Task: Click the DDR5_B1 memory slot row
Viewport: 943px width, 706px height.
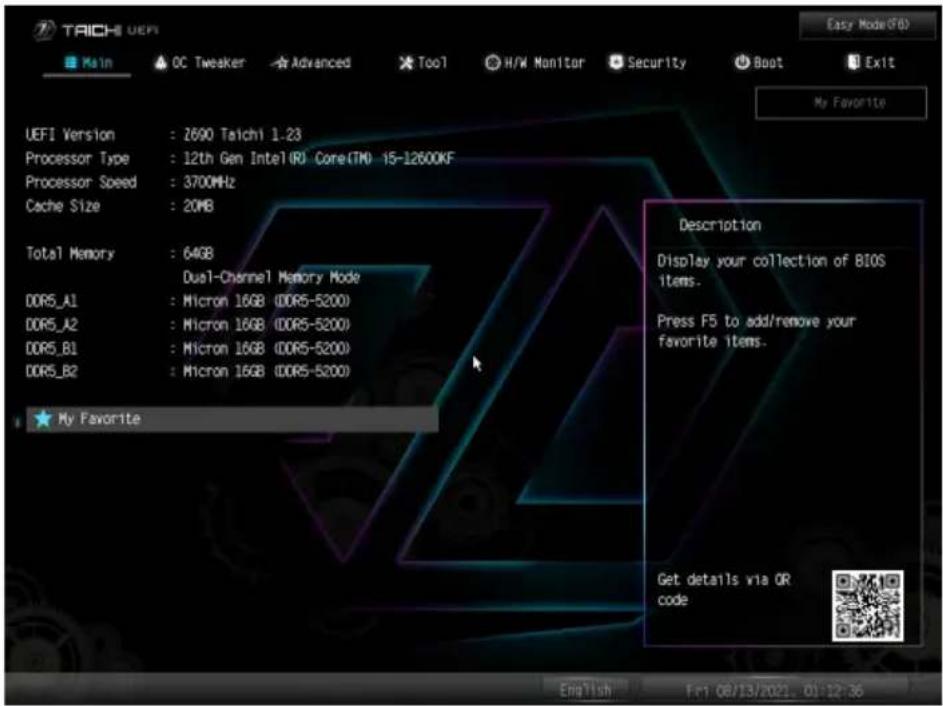Action: point(188,348)
